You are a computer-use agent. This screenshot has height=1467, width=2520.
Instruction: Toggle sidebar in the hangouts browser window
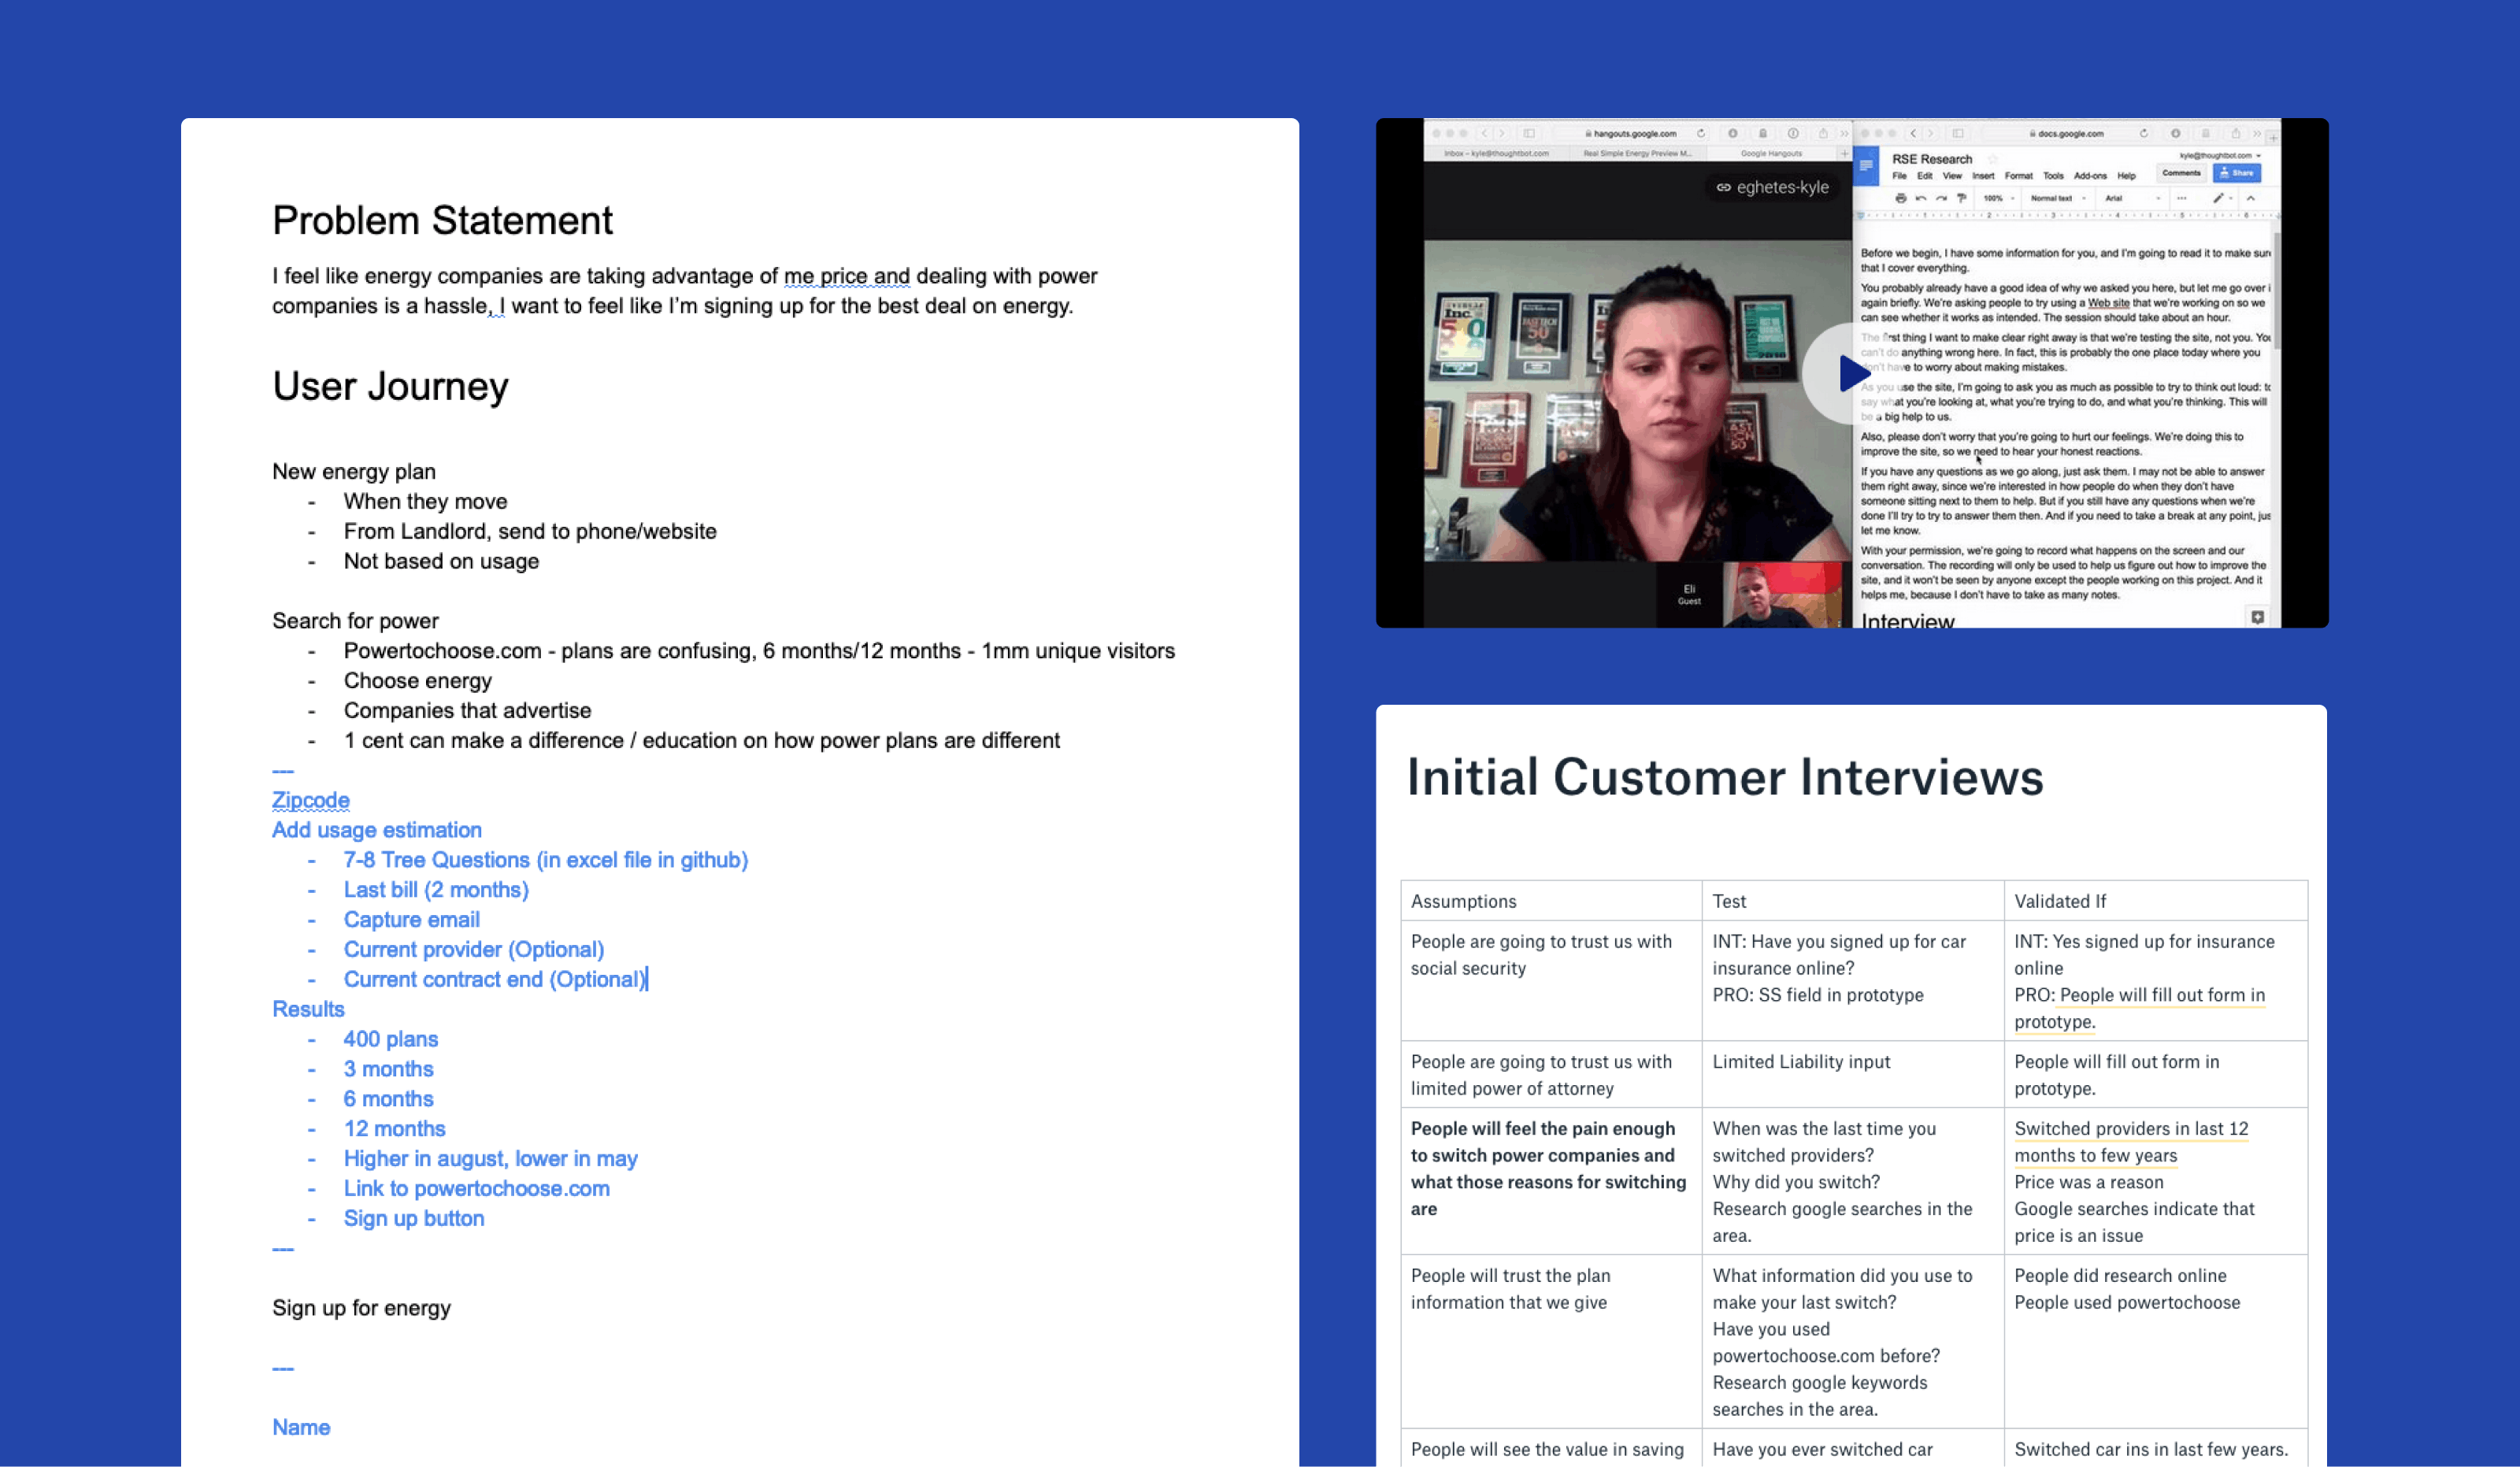pos(1529,134)
